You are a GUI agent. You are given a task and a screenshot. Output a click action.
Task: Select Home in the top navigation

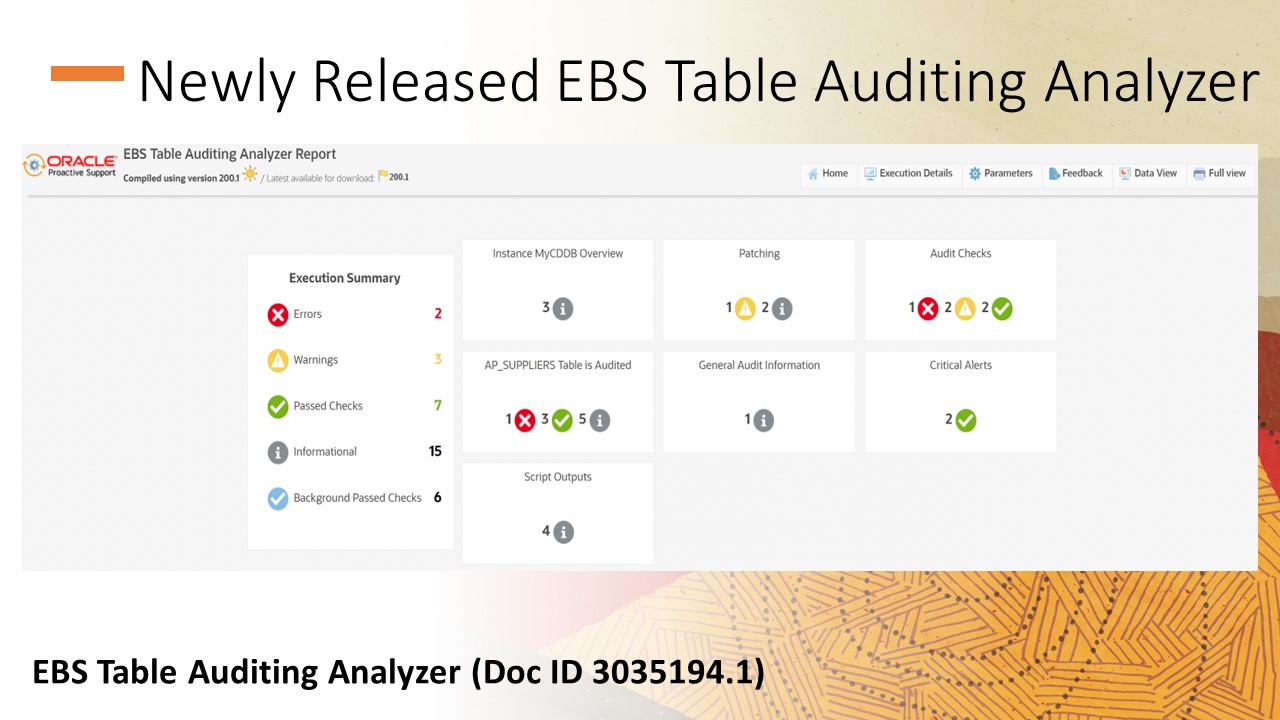(x=828, y=173)
